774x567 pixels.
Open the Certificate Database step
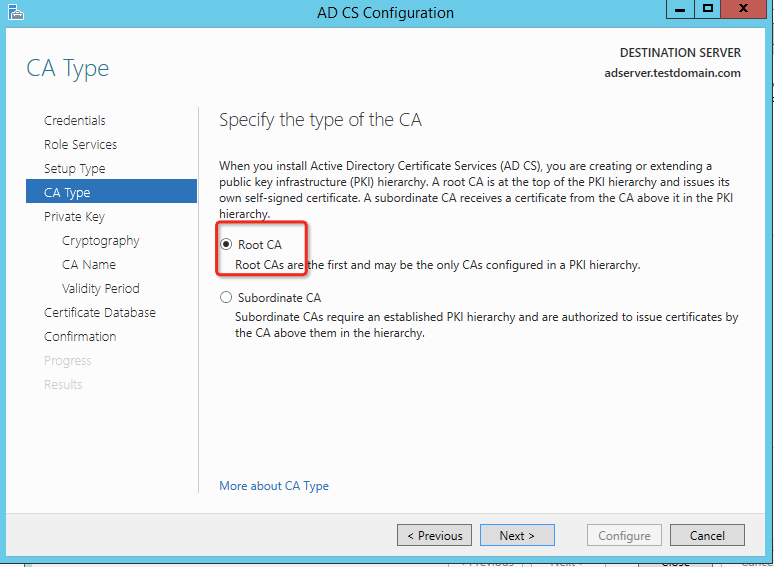pos(100,312)
